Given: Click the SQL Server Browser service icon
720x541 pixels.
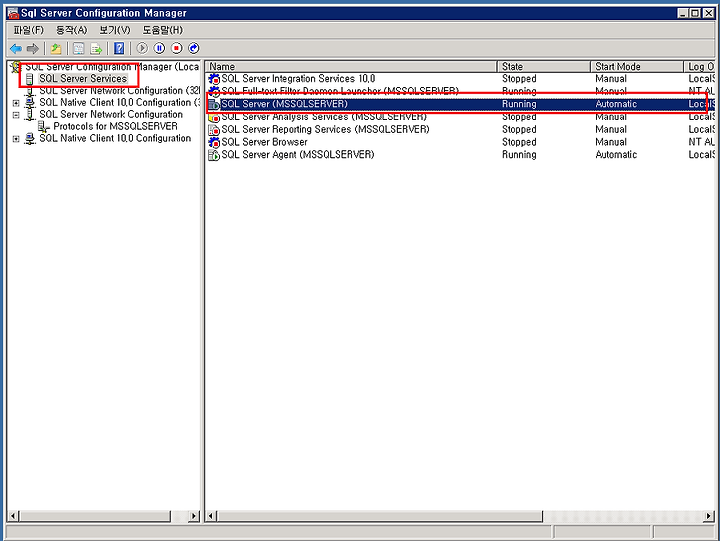Looking at the screenshot, I should (x=214, y=142).
